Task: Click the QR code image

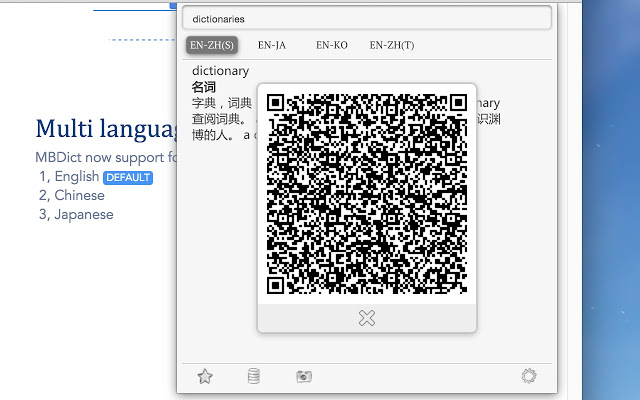Action: [367, 194]
